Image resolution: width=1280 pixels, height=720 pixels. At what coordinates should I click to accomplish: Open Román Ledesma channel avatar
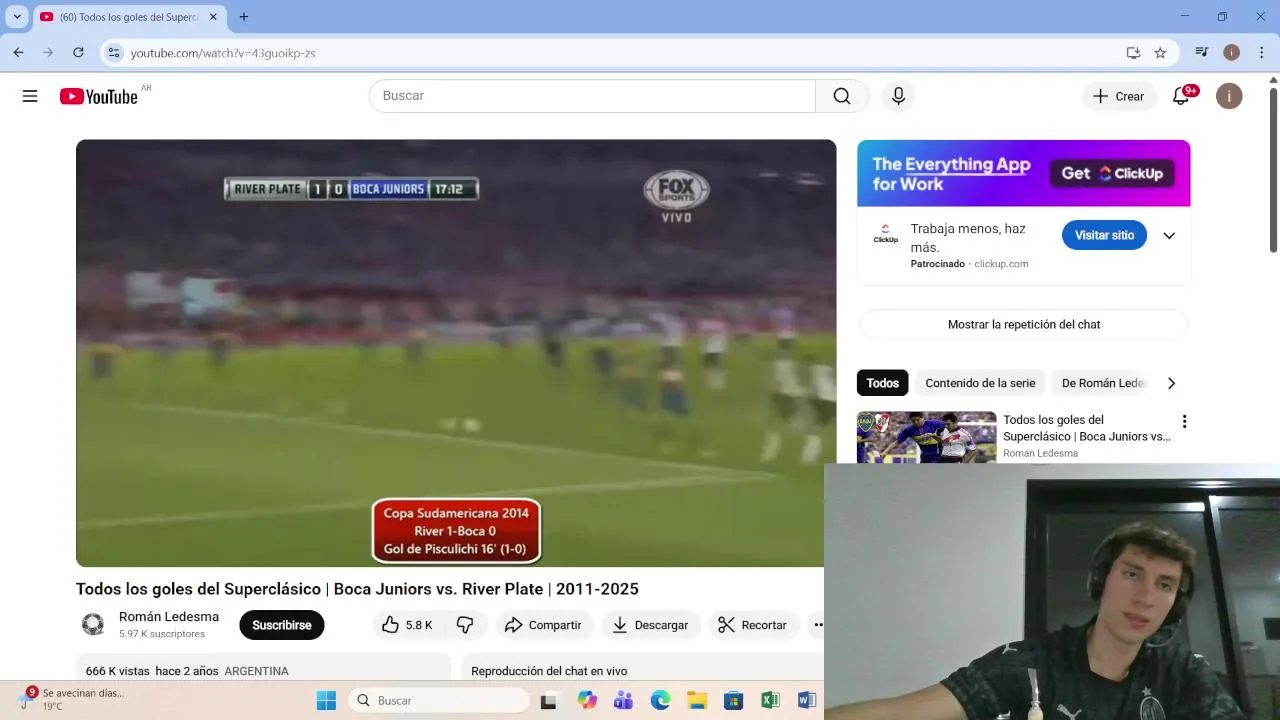[93, 625]
